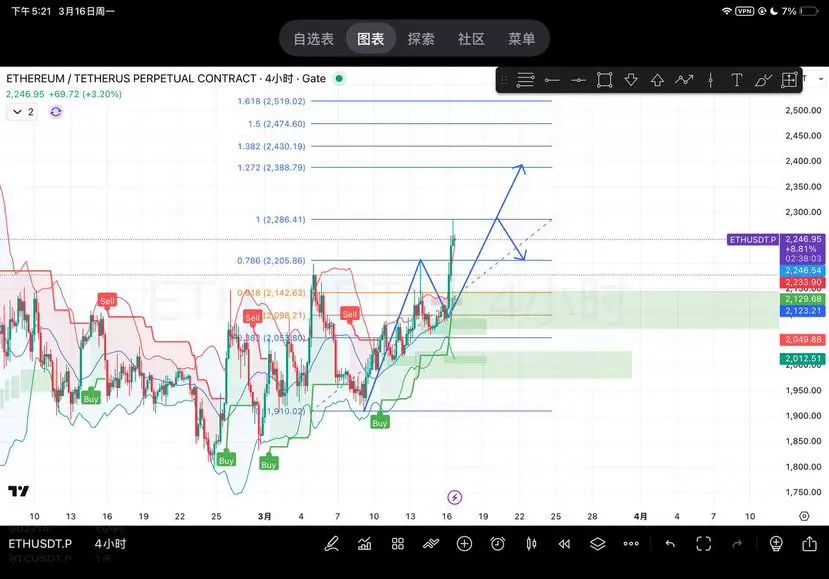Tap the 2,012.51 green price label

(x=803, y=359)
